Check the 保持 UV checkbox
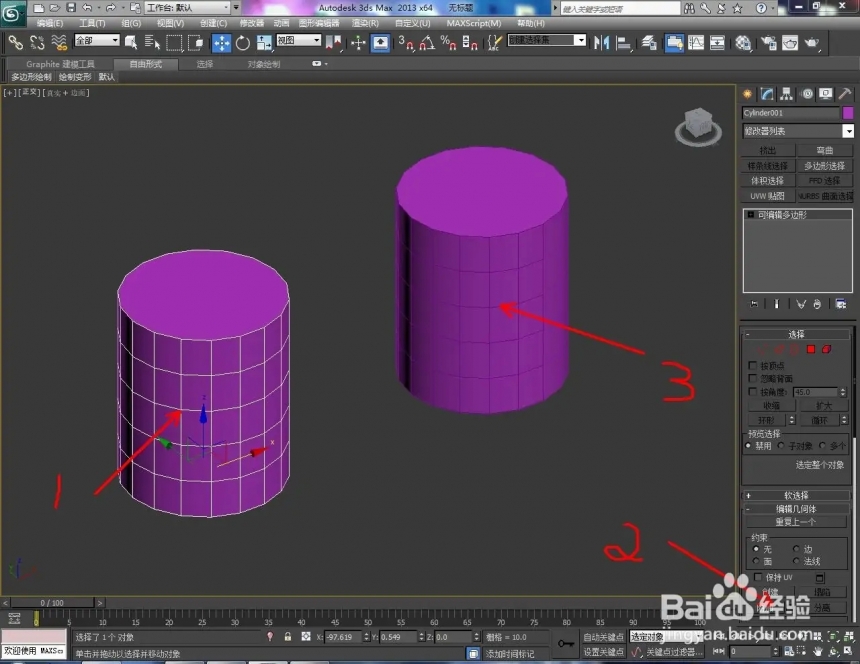The image size is (860, 664). tap(758, 577)
